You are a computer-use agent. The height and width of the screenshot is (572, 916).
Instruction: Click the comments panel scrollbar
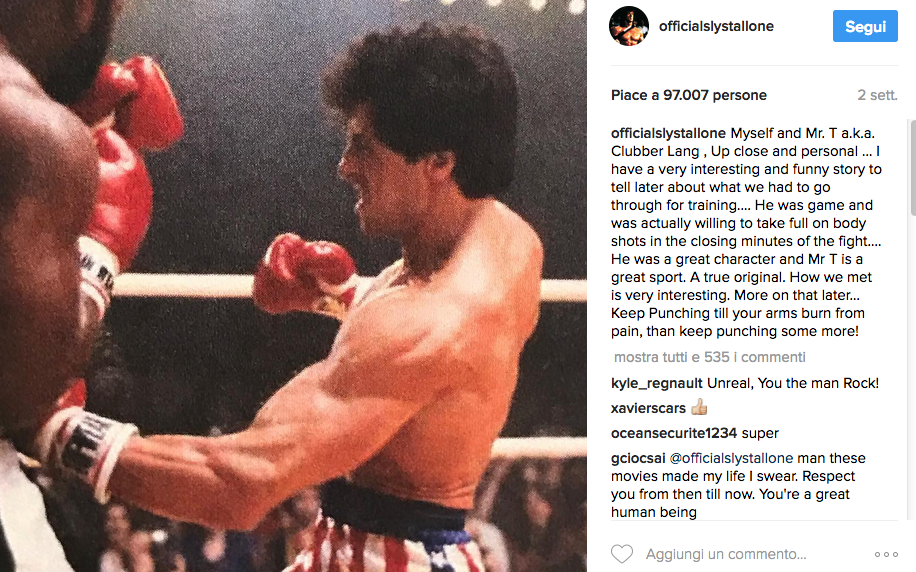point(912,168)
